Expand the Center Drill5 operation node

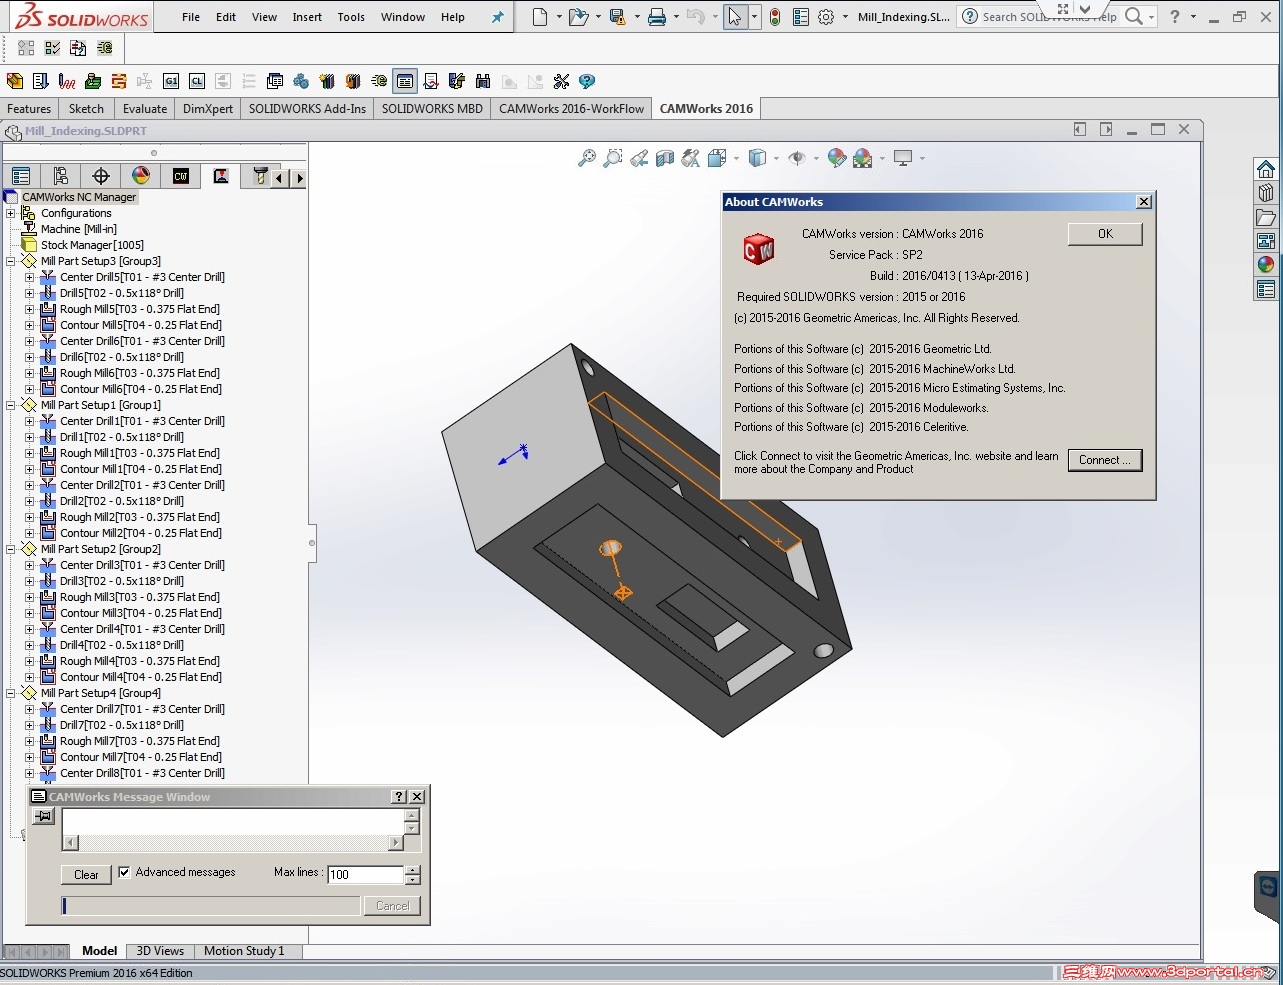pos(30,277)
